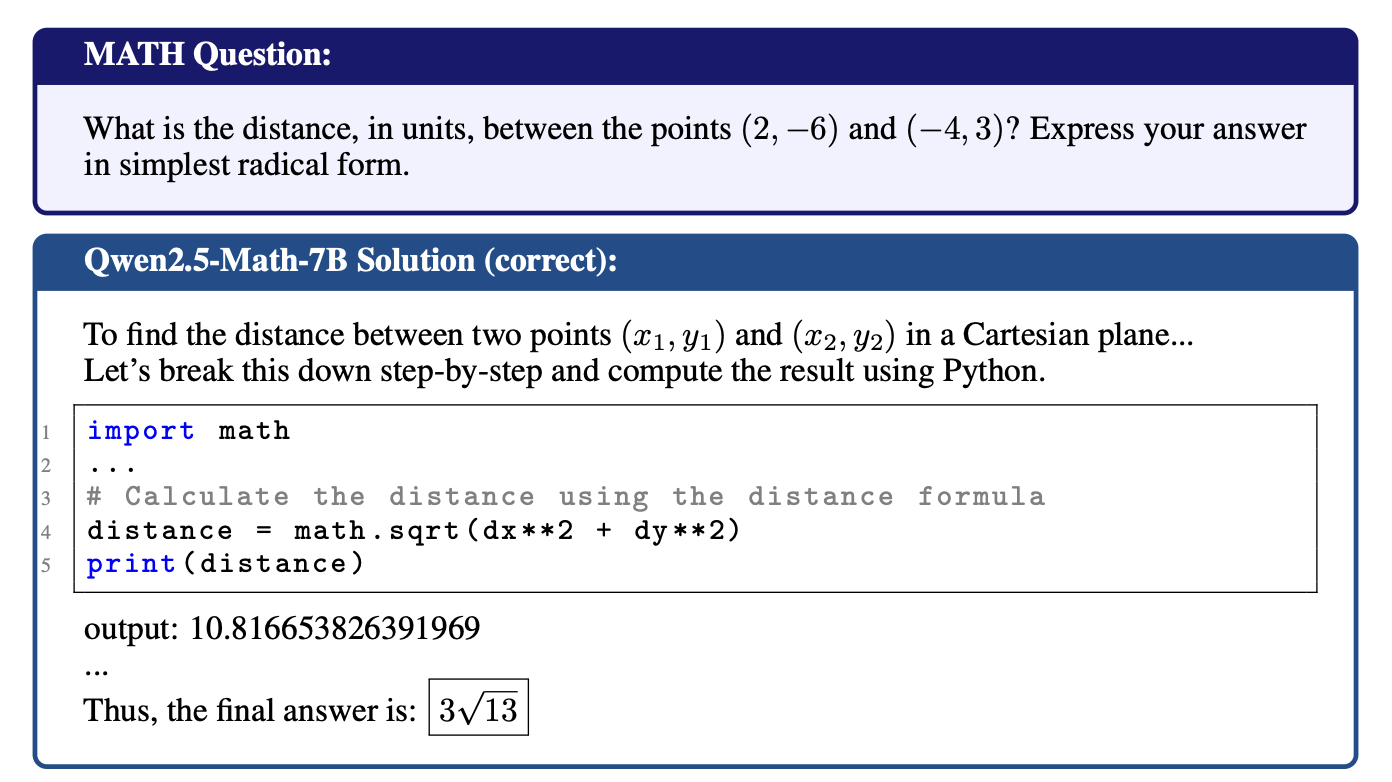Click the word Python in solution text
The height and width of the screenshot is (782, 1392).
[x=991, y=371]
